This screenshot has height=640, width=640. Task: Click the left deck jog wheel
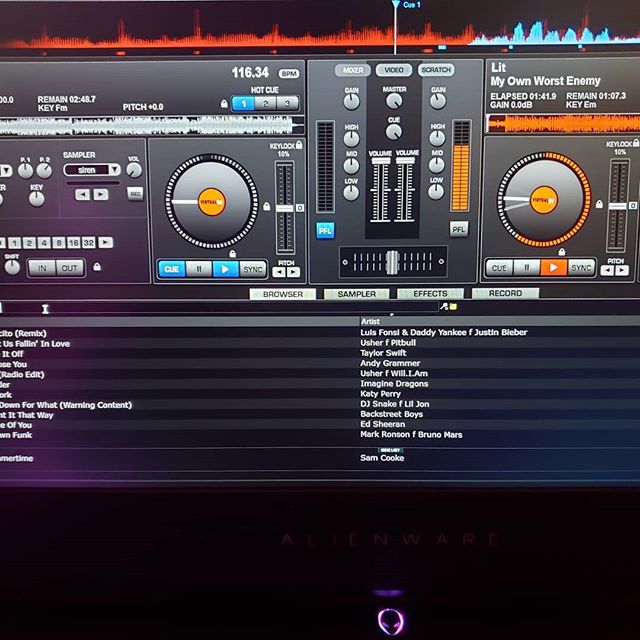pyautogui.click(x=211, y=201)
